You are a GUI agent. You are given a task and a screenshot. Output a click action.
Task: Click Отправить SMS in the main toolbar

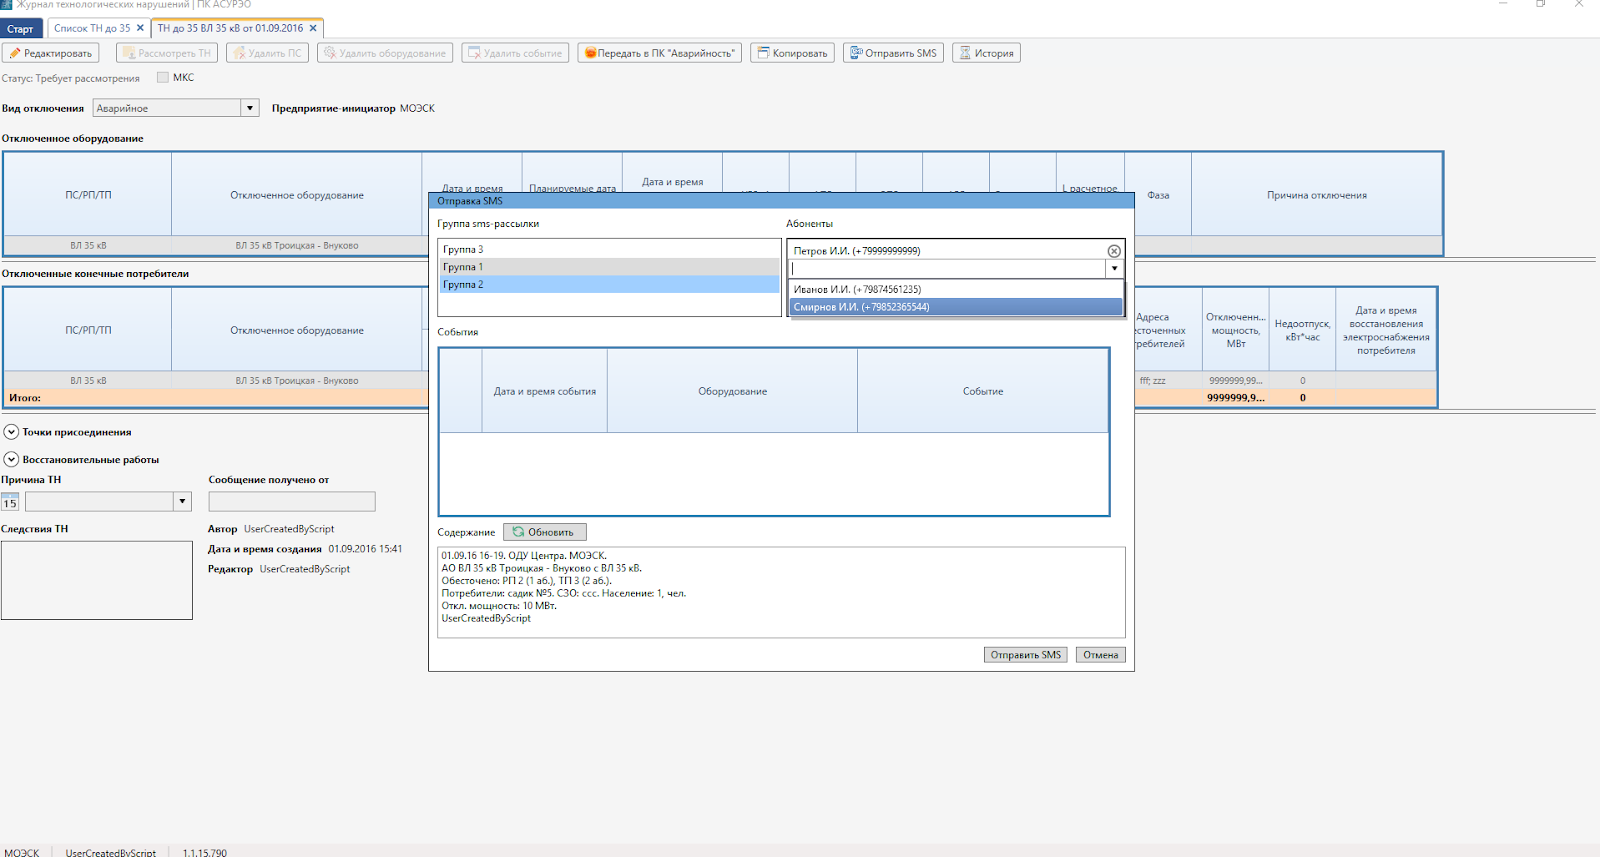pyautogui.click(x=893, y=53)
